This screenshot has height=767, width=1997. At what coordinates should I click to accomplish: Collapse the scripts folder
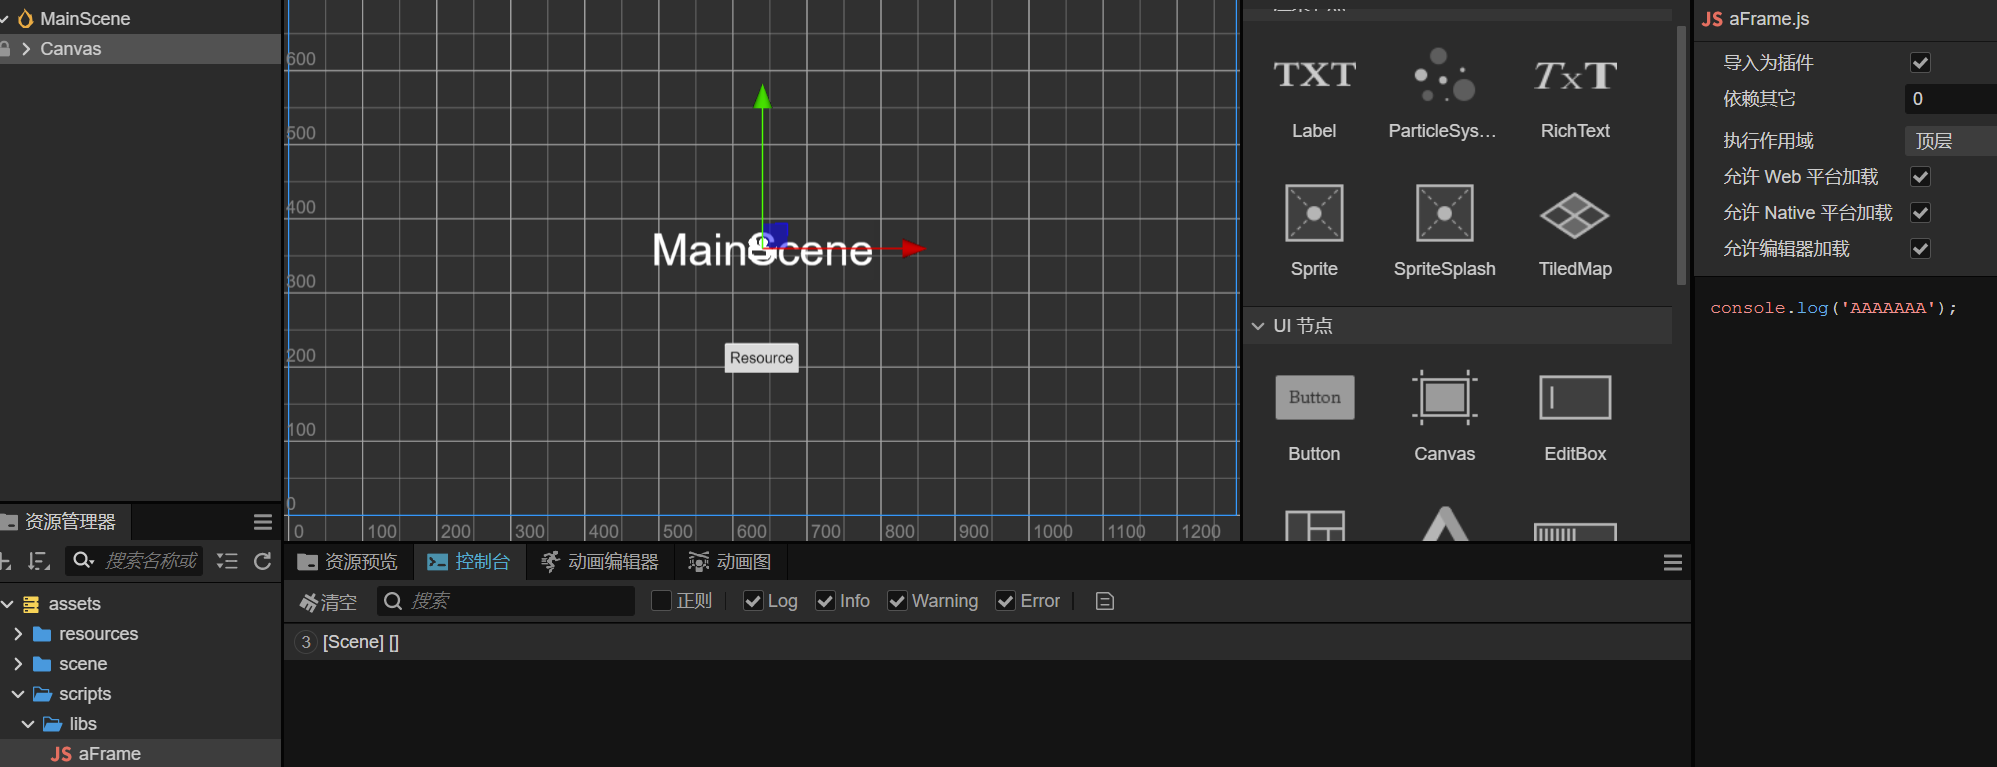coord(18,694)
